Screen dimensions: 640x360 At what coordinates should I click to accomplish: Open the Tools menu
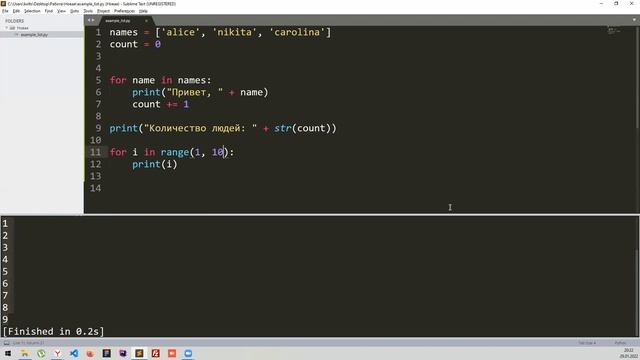coord(88,11)
